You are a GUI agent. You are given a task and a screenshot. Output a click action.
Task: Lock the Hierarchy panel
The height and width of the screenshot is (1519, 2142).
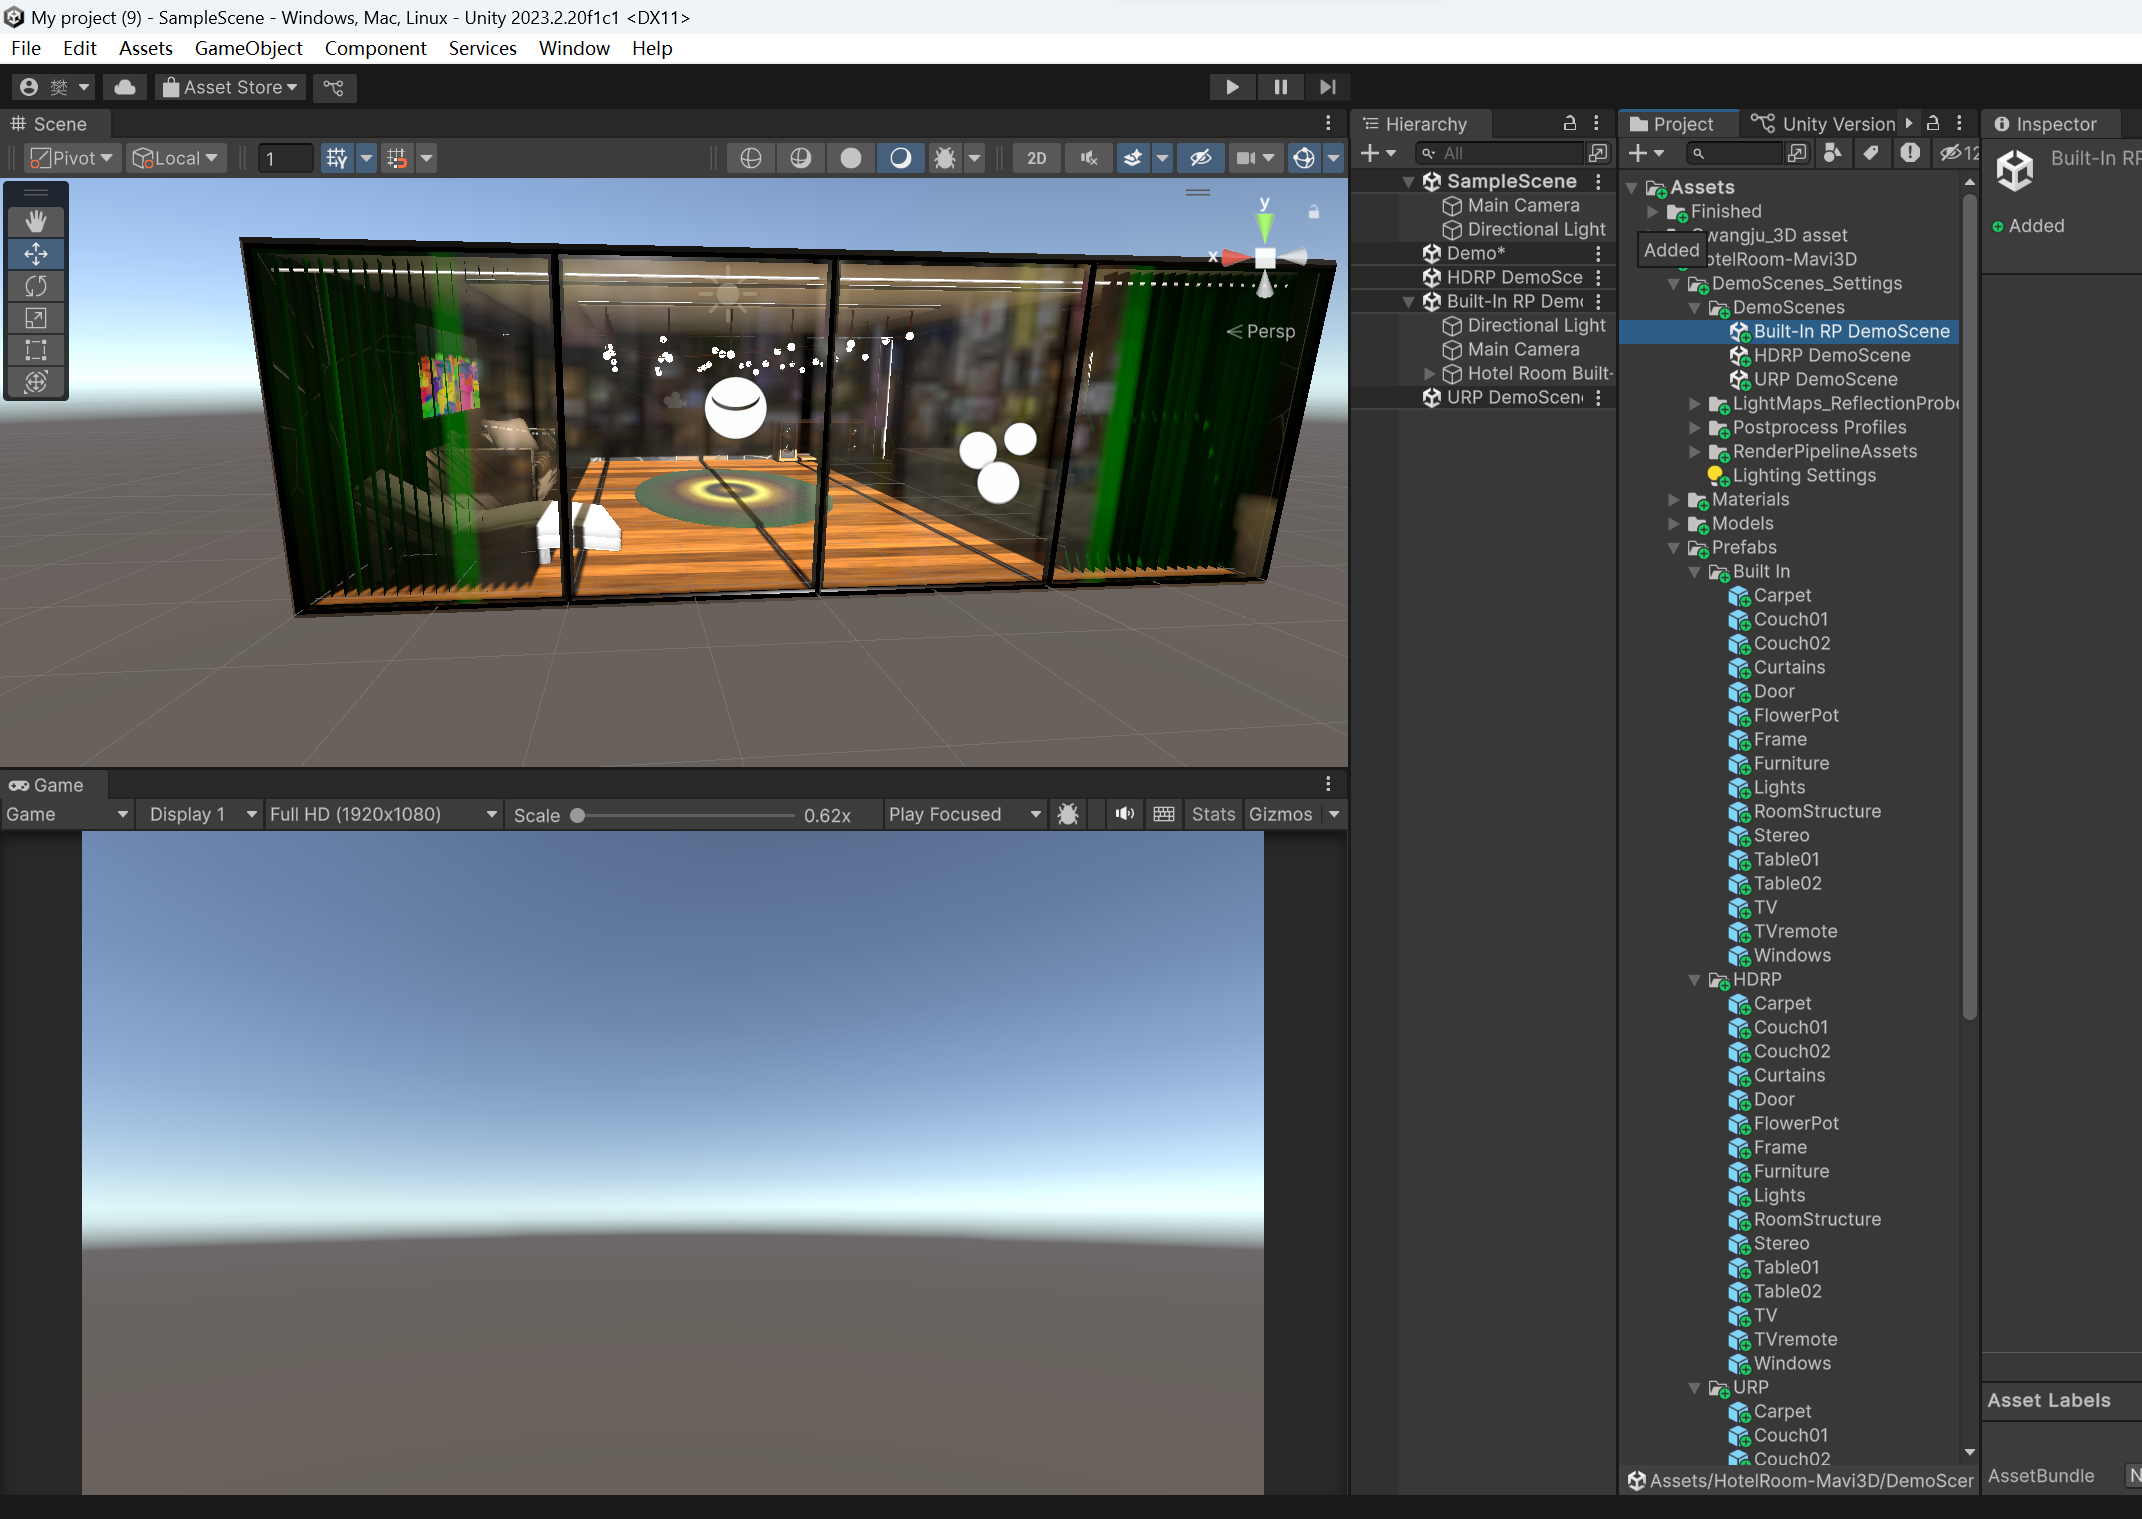tap(1569, 123)
